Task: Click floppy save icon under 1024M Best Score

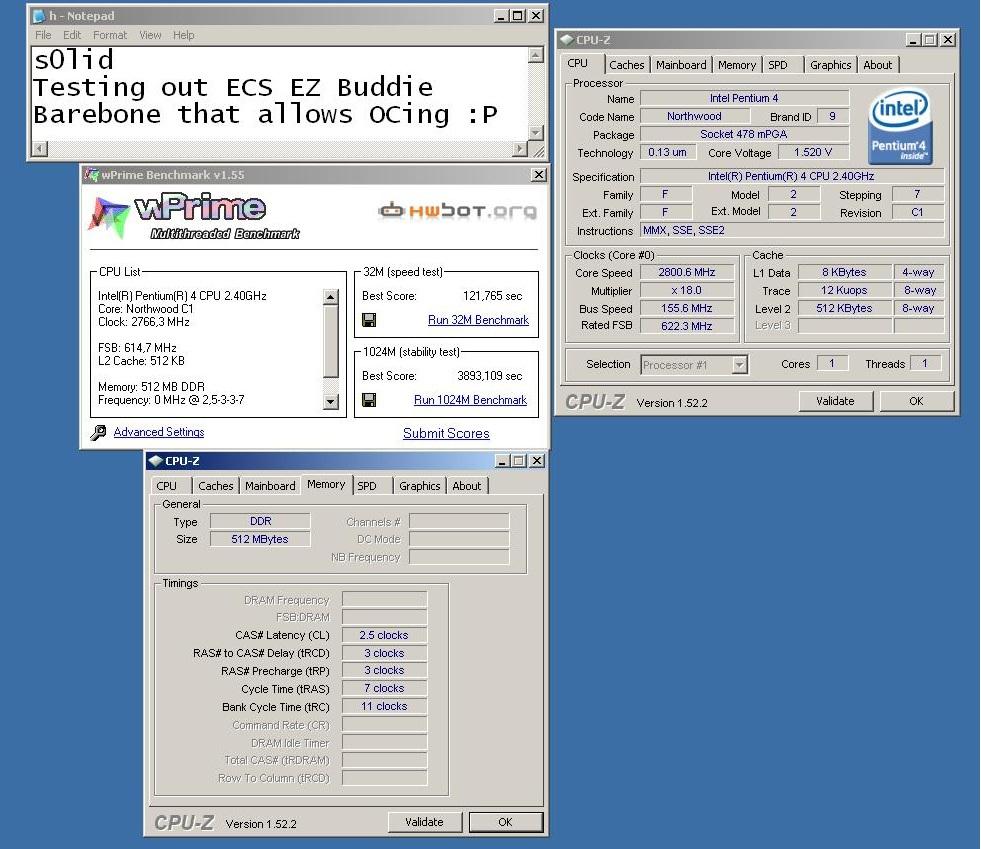Action: (369, 400)
